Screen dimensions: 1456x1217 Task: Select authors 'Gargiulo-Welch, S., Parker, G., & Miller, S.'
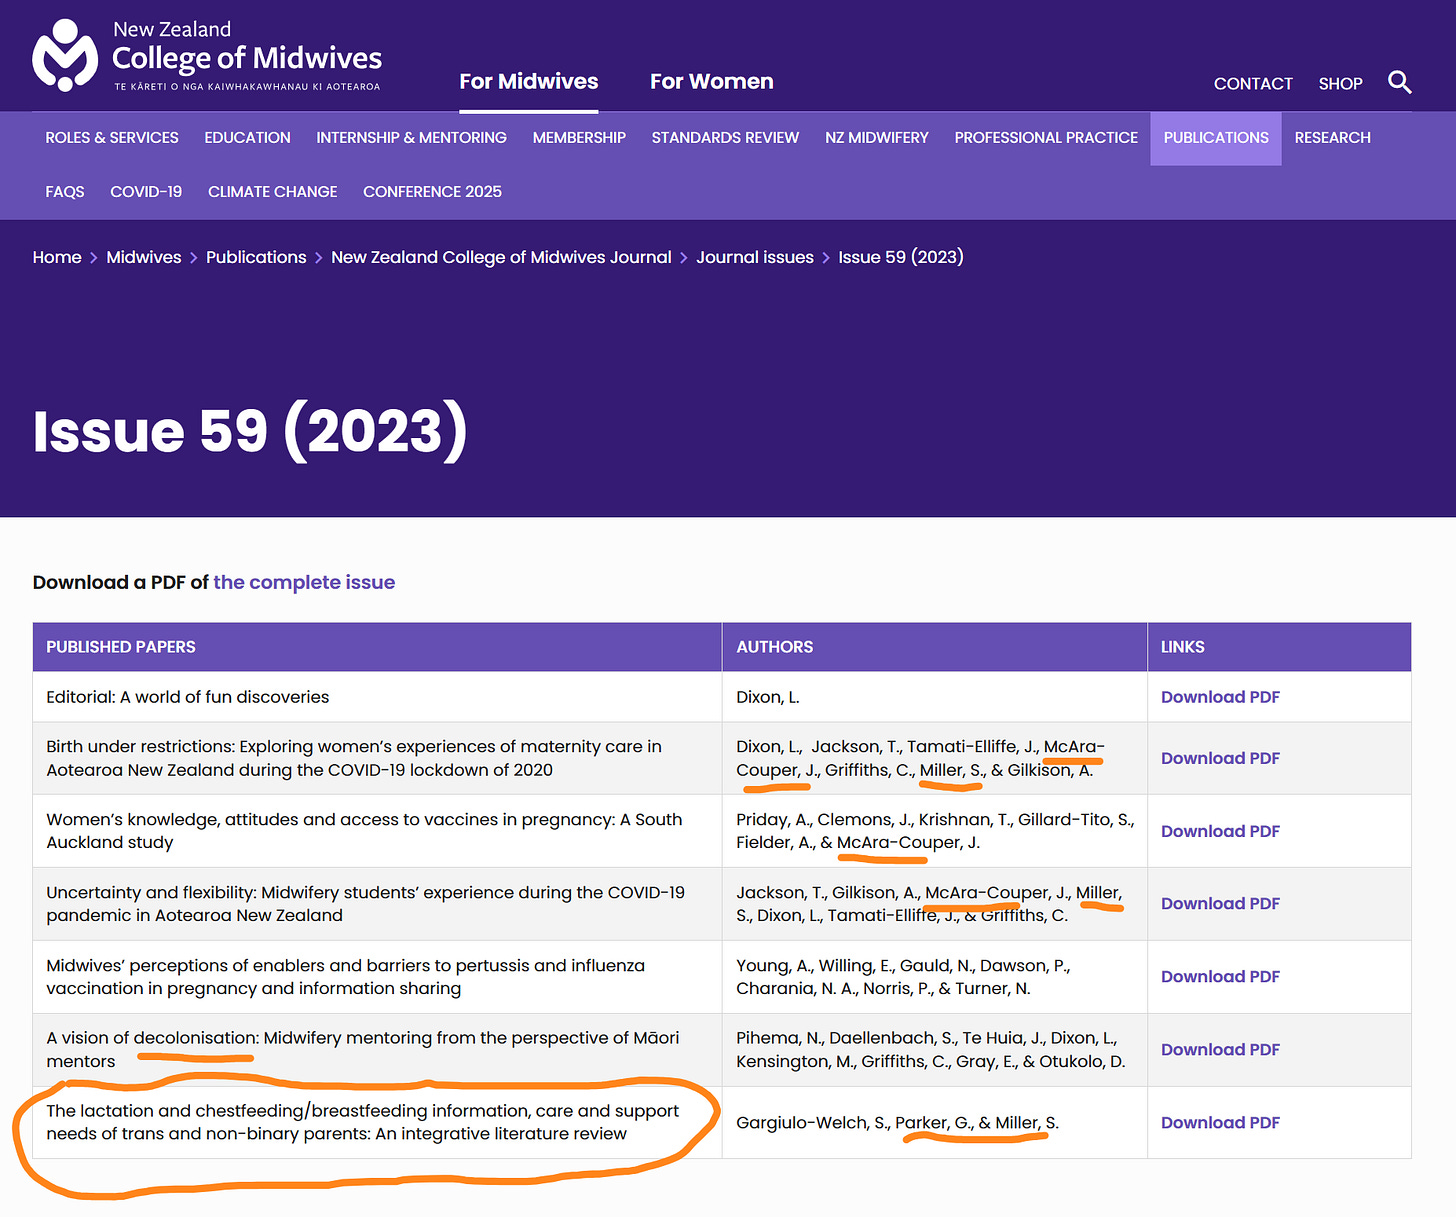(x=897, y=1122)
